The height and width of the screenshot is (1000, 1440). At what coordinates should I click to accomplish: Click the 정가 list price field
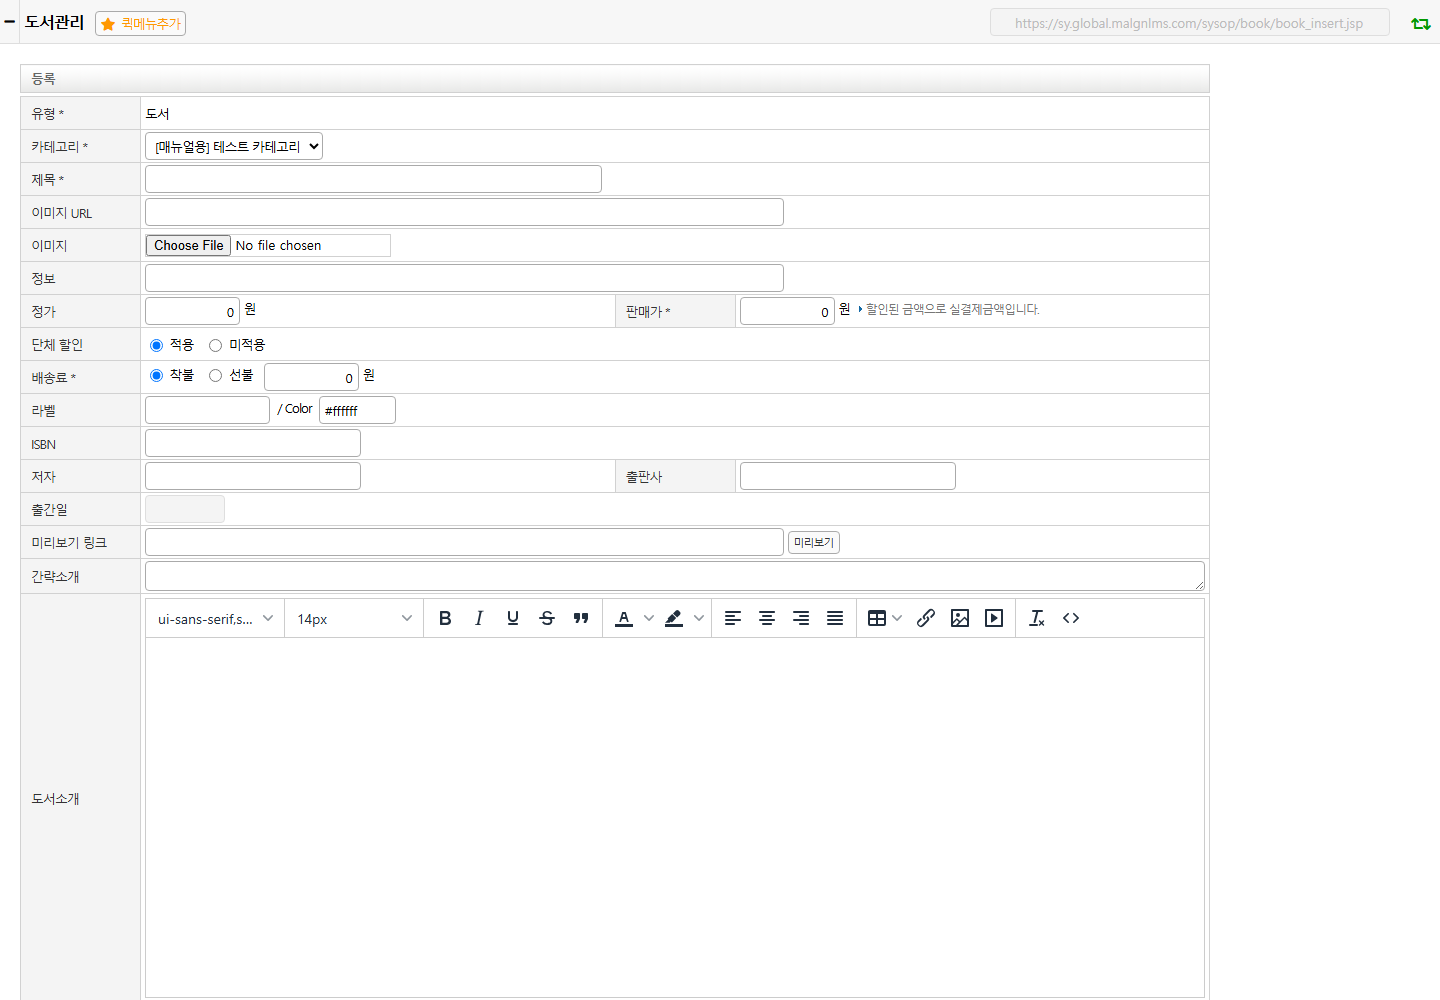192,311
